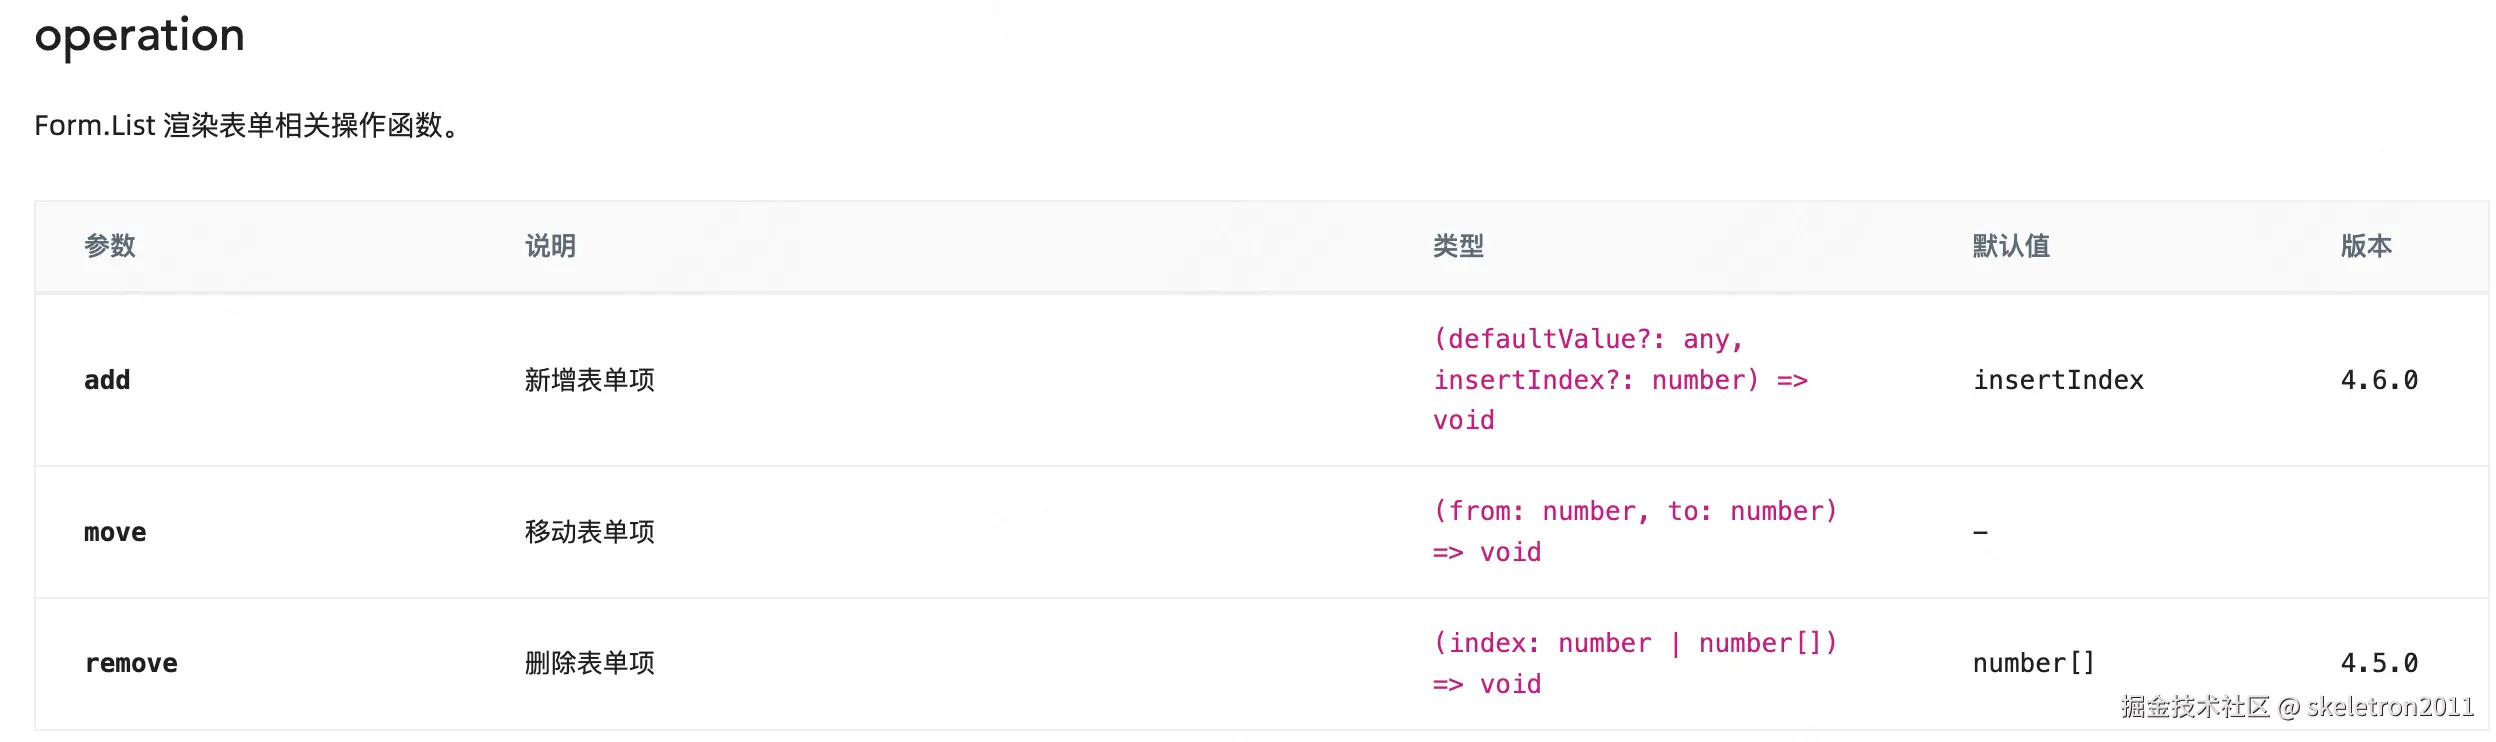Click the add type signature code
This screenshot has width=2496, height=742.
tap(1621, 380)
